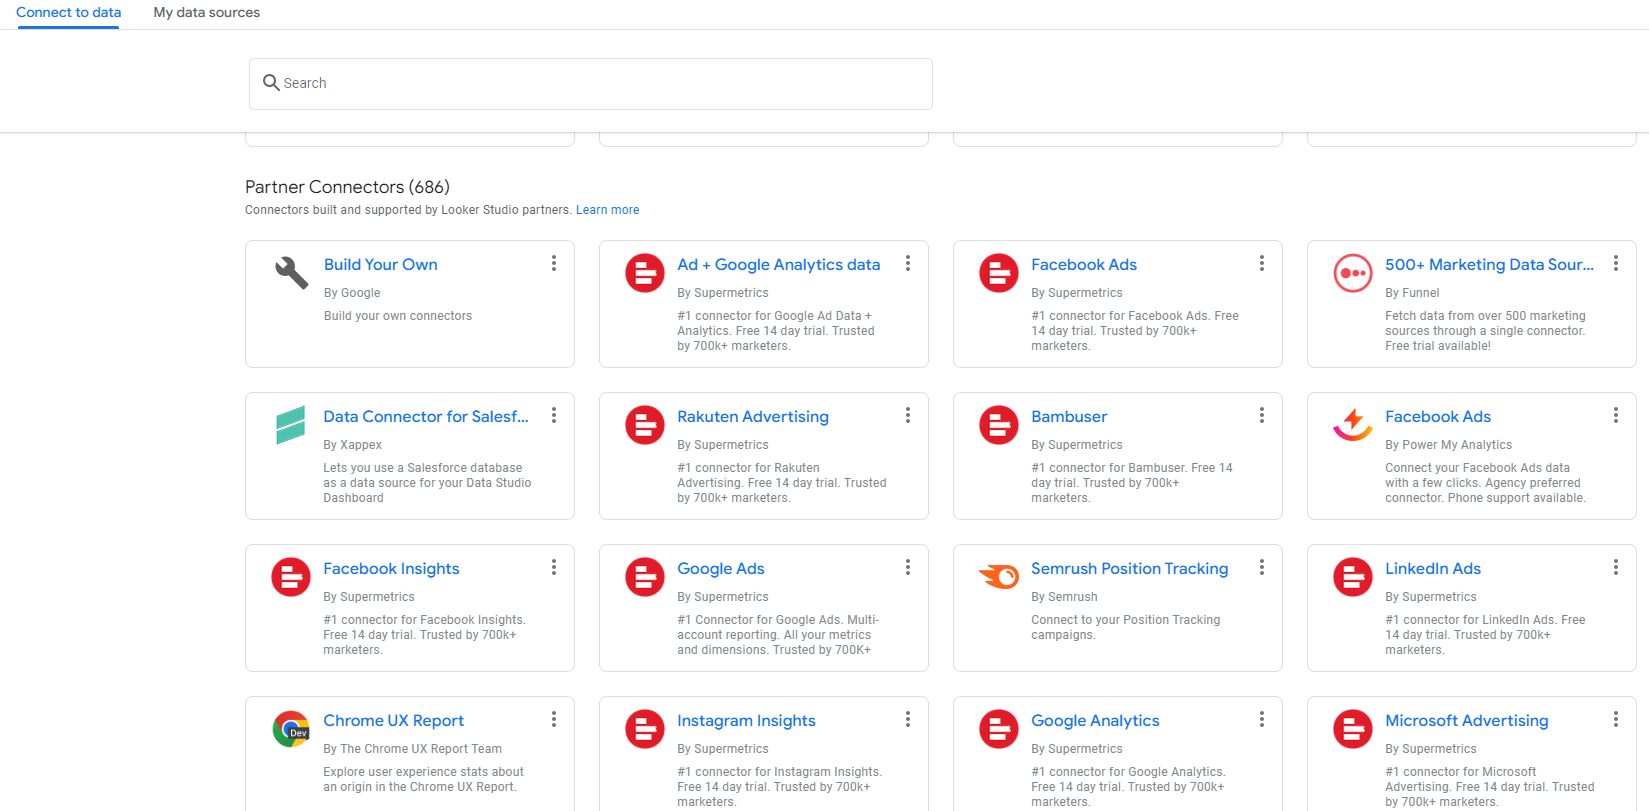
Task: Click the Semrush flame logo icon
Action: [x=998, y=576]
